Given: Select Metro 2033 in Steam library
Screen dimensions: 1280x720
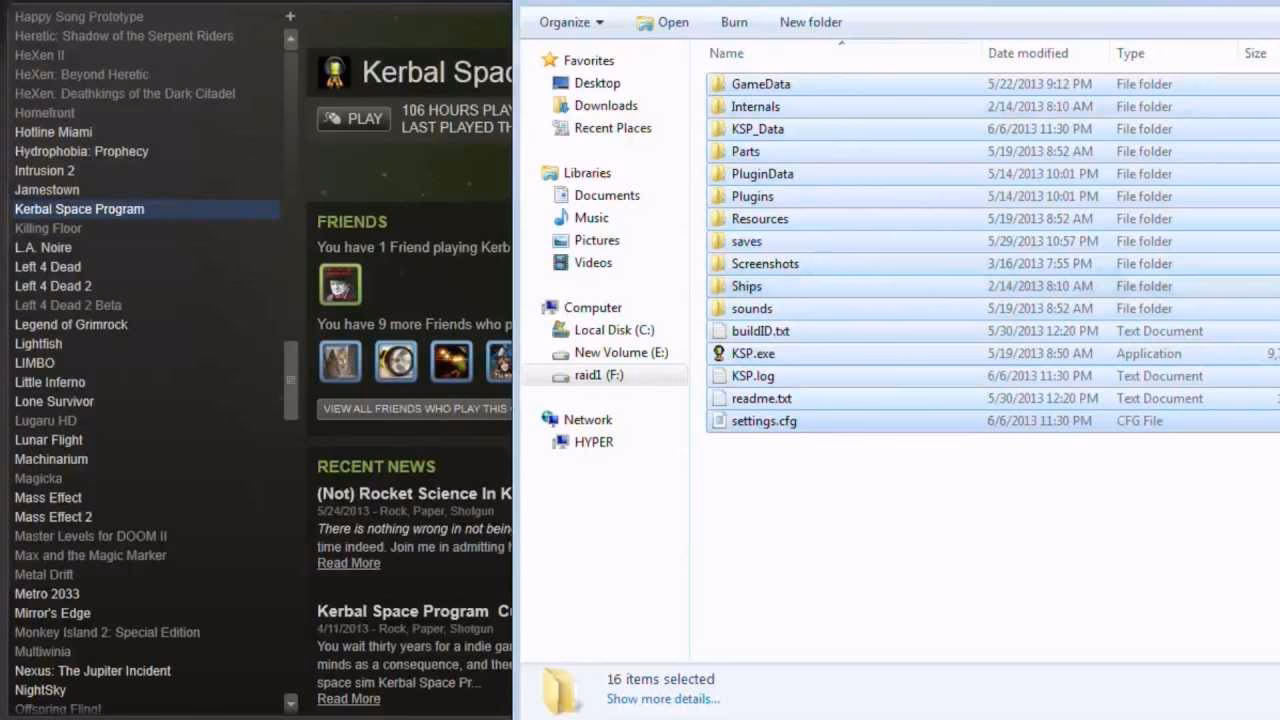Looking at the screenshot, I should (x=46, y=594).
